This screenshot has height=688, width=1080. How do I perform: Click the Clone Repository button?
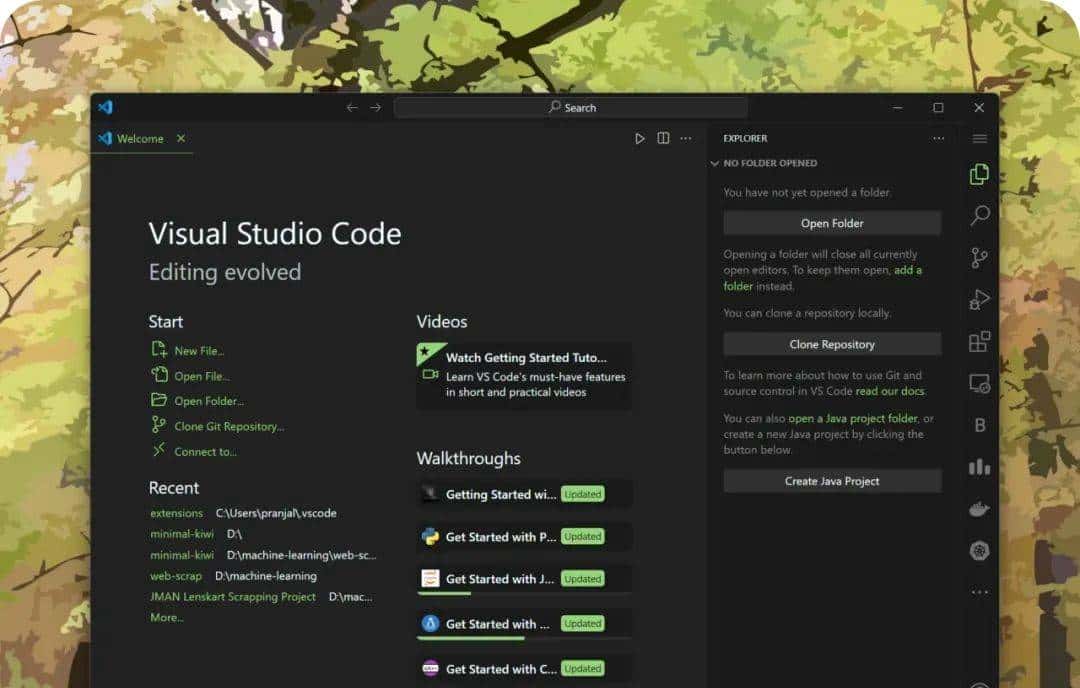[x=832, y=343]
